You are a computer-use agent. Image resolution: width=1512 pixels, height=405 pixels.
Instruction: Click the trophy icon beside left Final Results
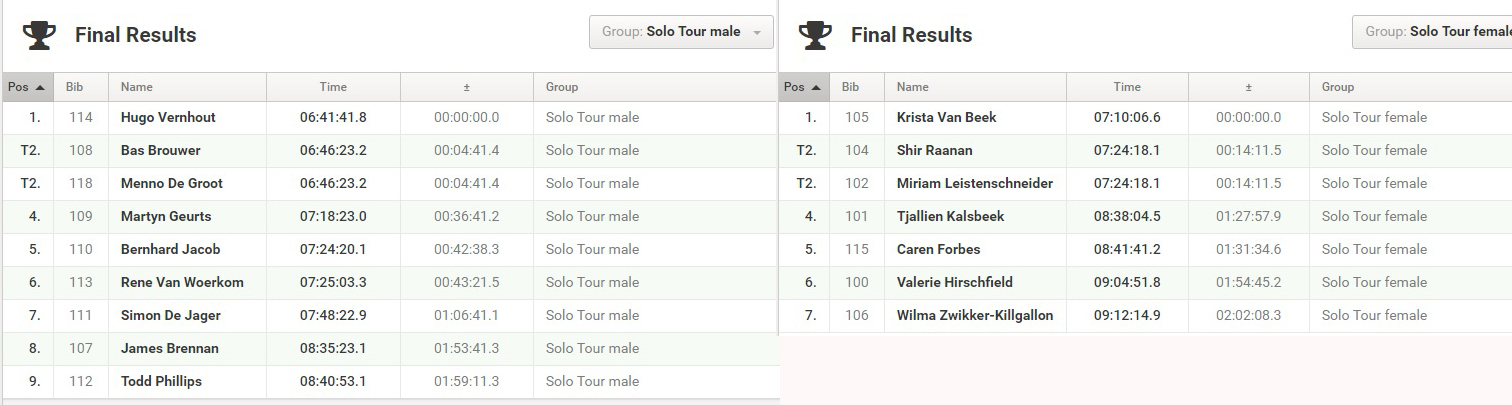click(39, 35)
